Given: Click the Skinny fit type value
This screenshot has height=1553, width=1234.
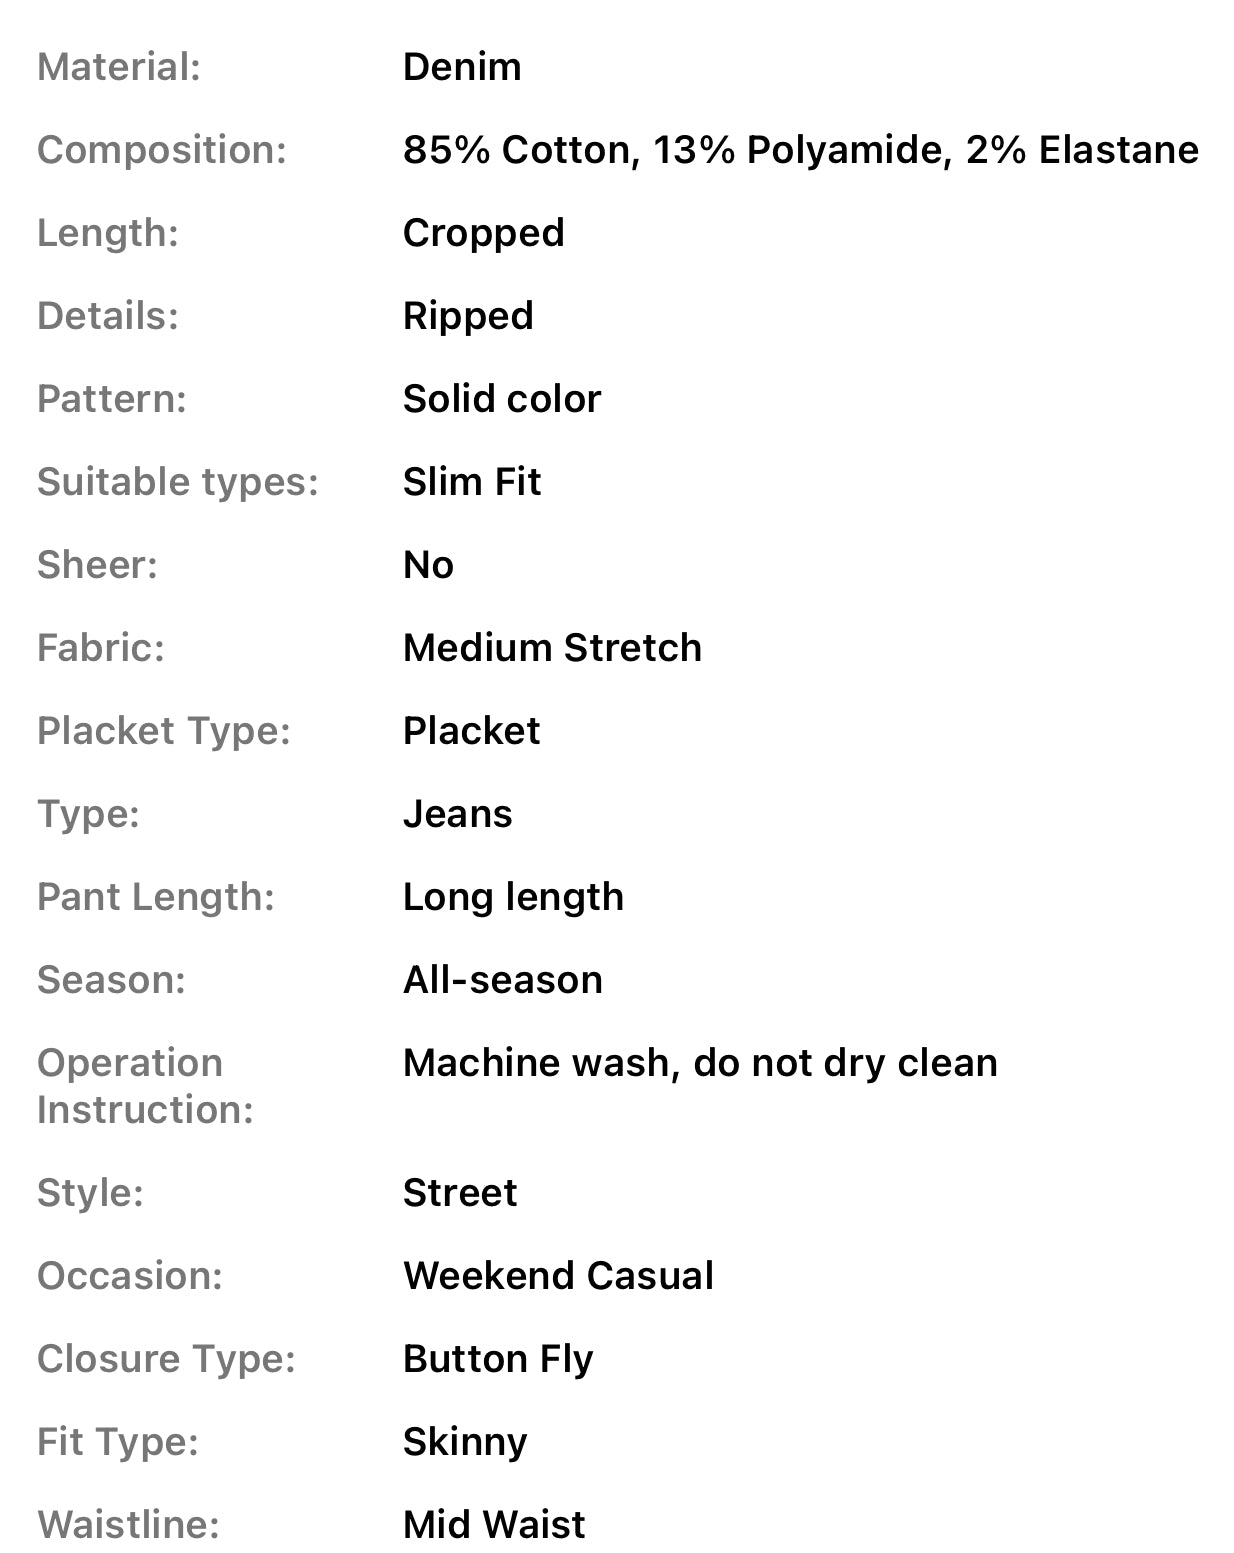Looking at the screenshot, I should 465,1442.
